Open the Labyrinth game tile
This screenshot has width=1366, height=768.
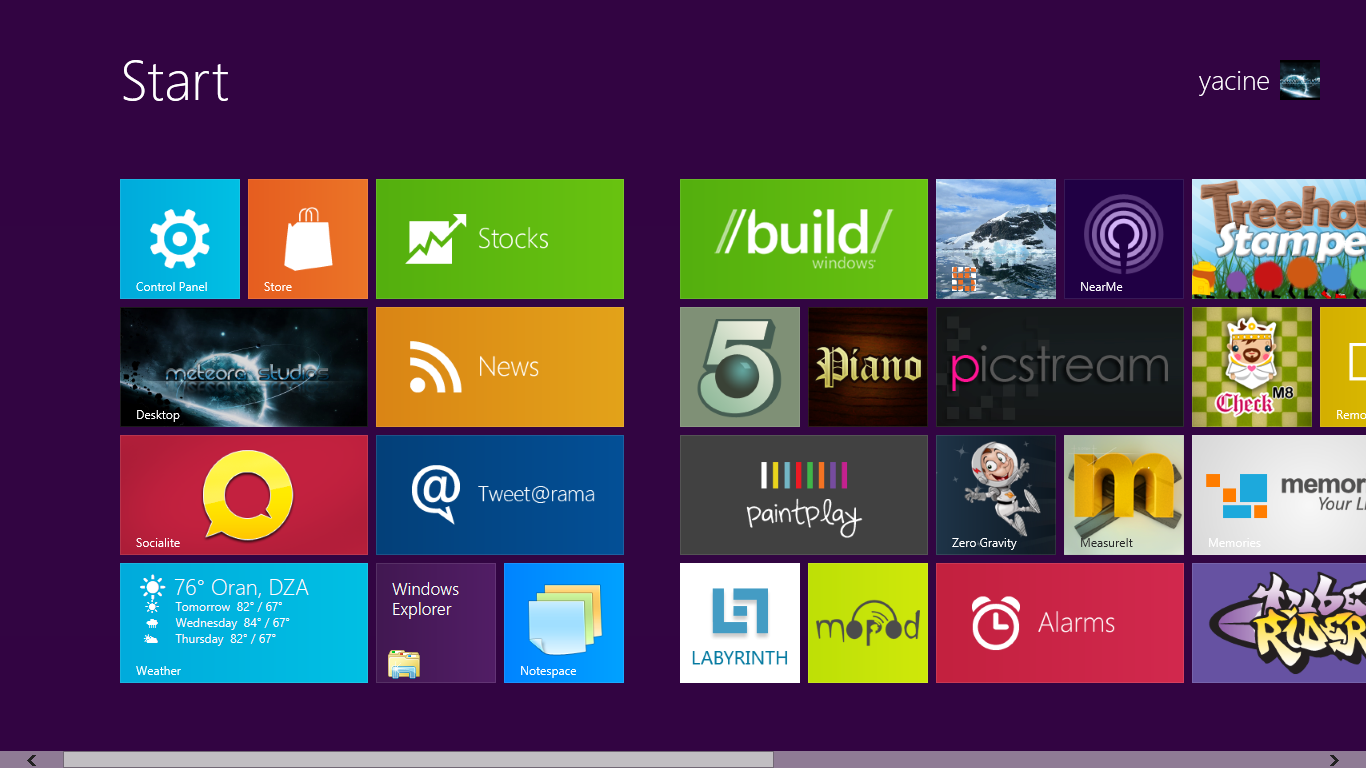(x=740, y=623)
